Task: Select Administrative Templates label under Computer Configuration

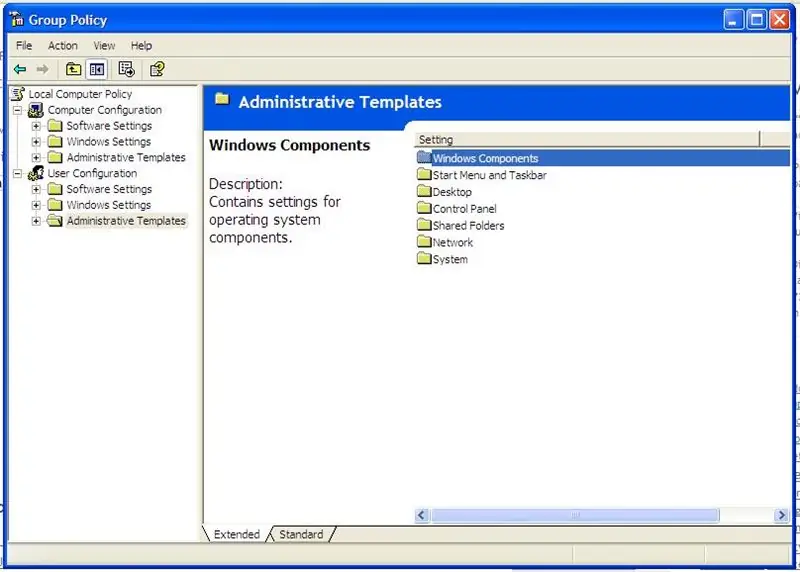Action: click(x=126, y=157)
